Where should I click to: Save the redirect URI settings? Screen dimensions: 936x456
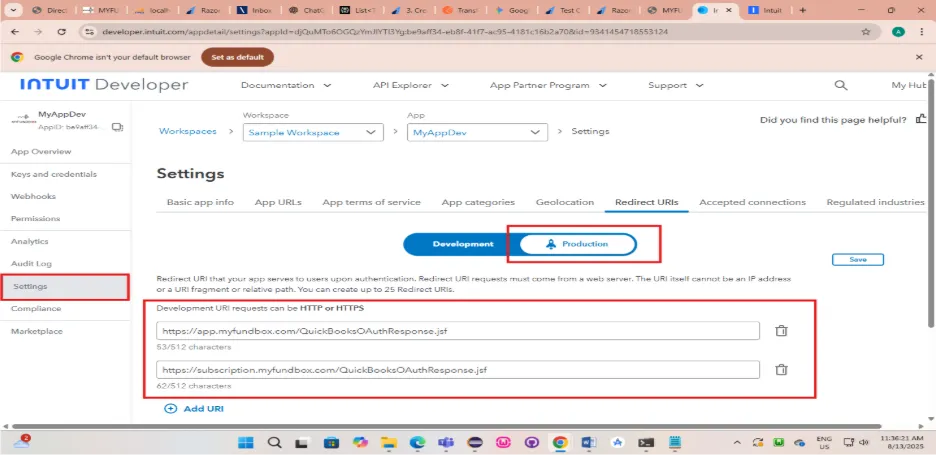(858, 260)
